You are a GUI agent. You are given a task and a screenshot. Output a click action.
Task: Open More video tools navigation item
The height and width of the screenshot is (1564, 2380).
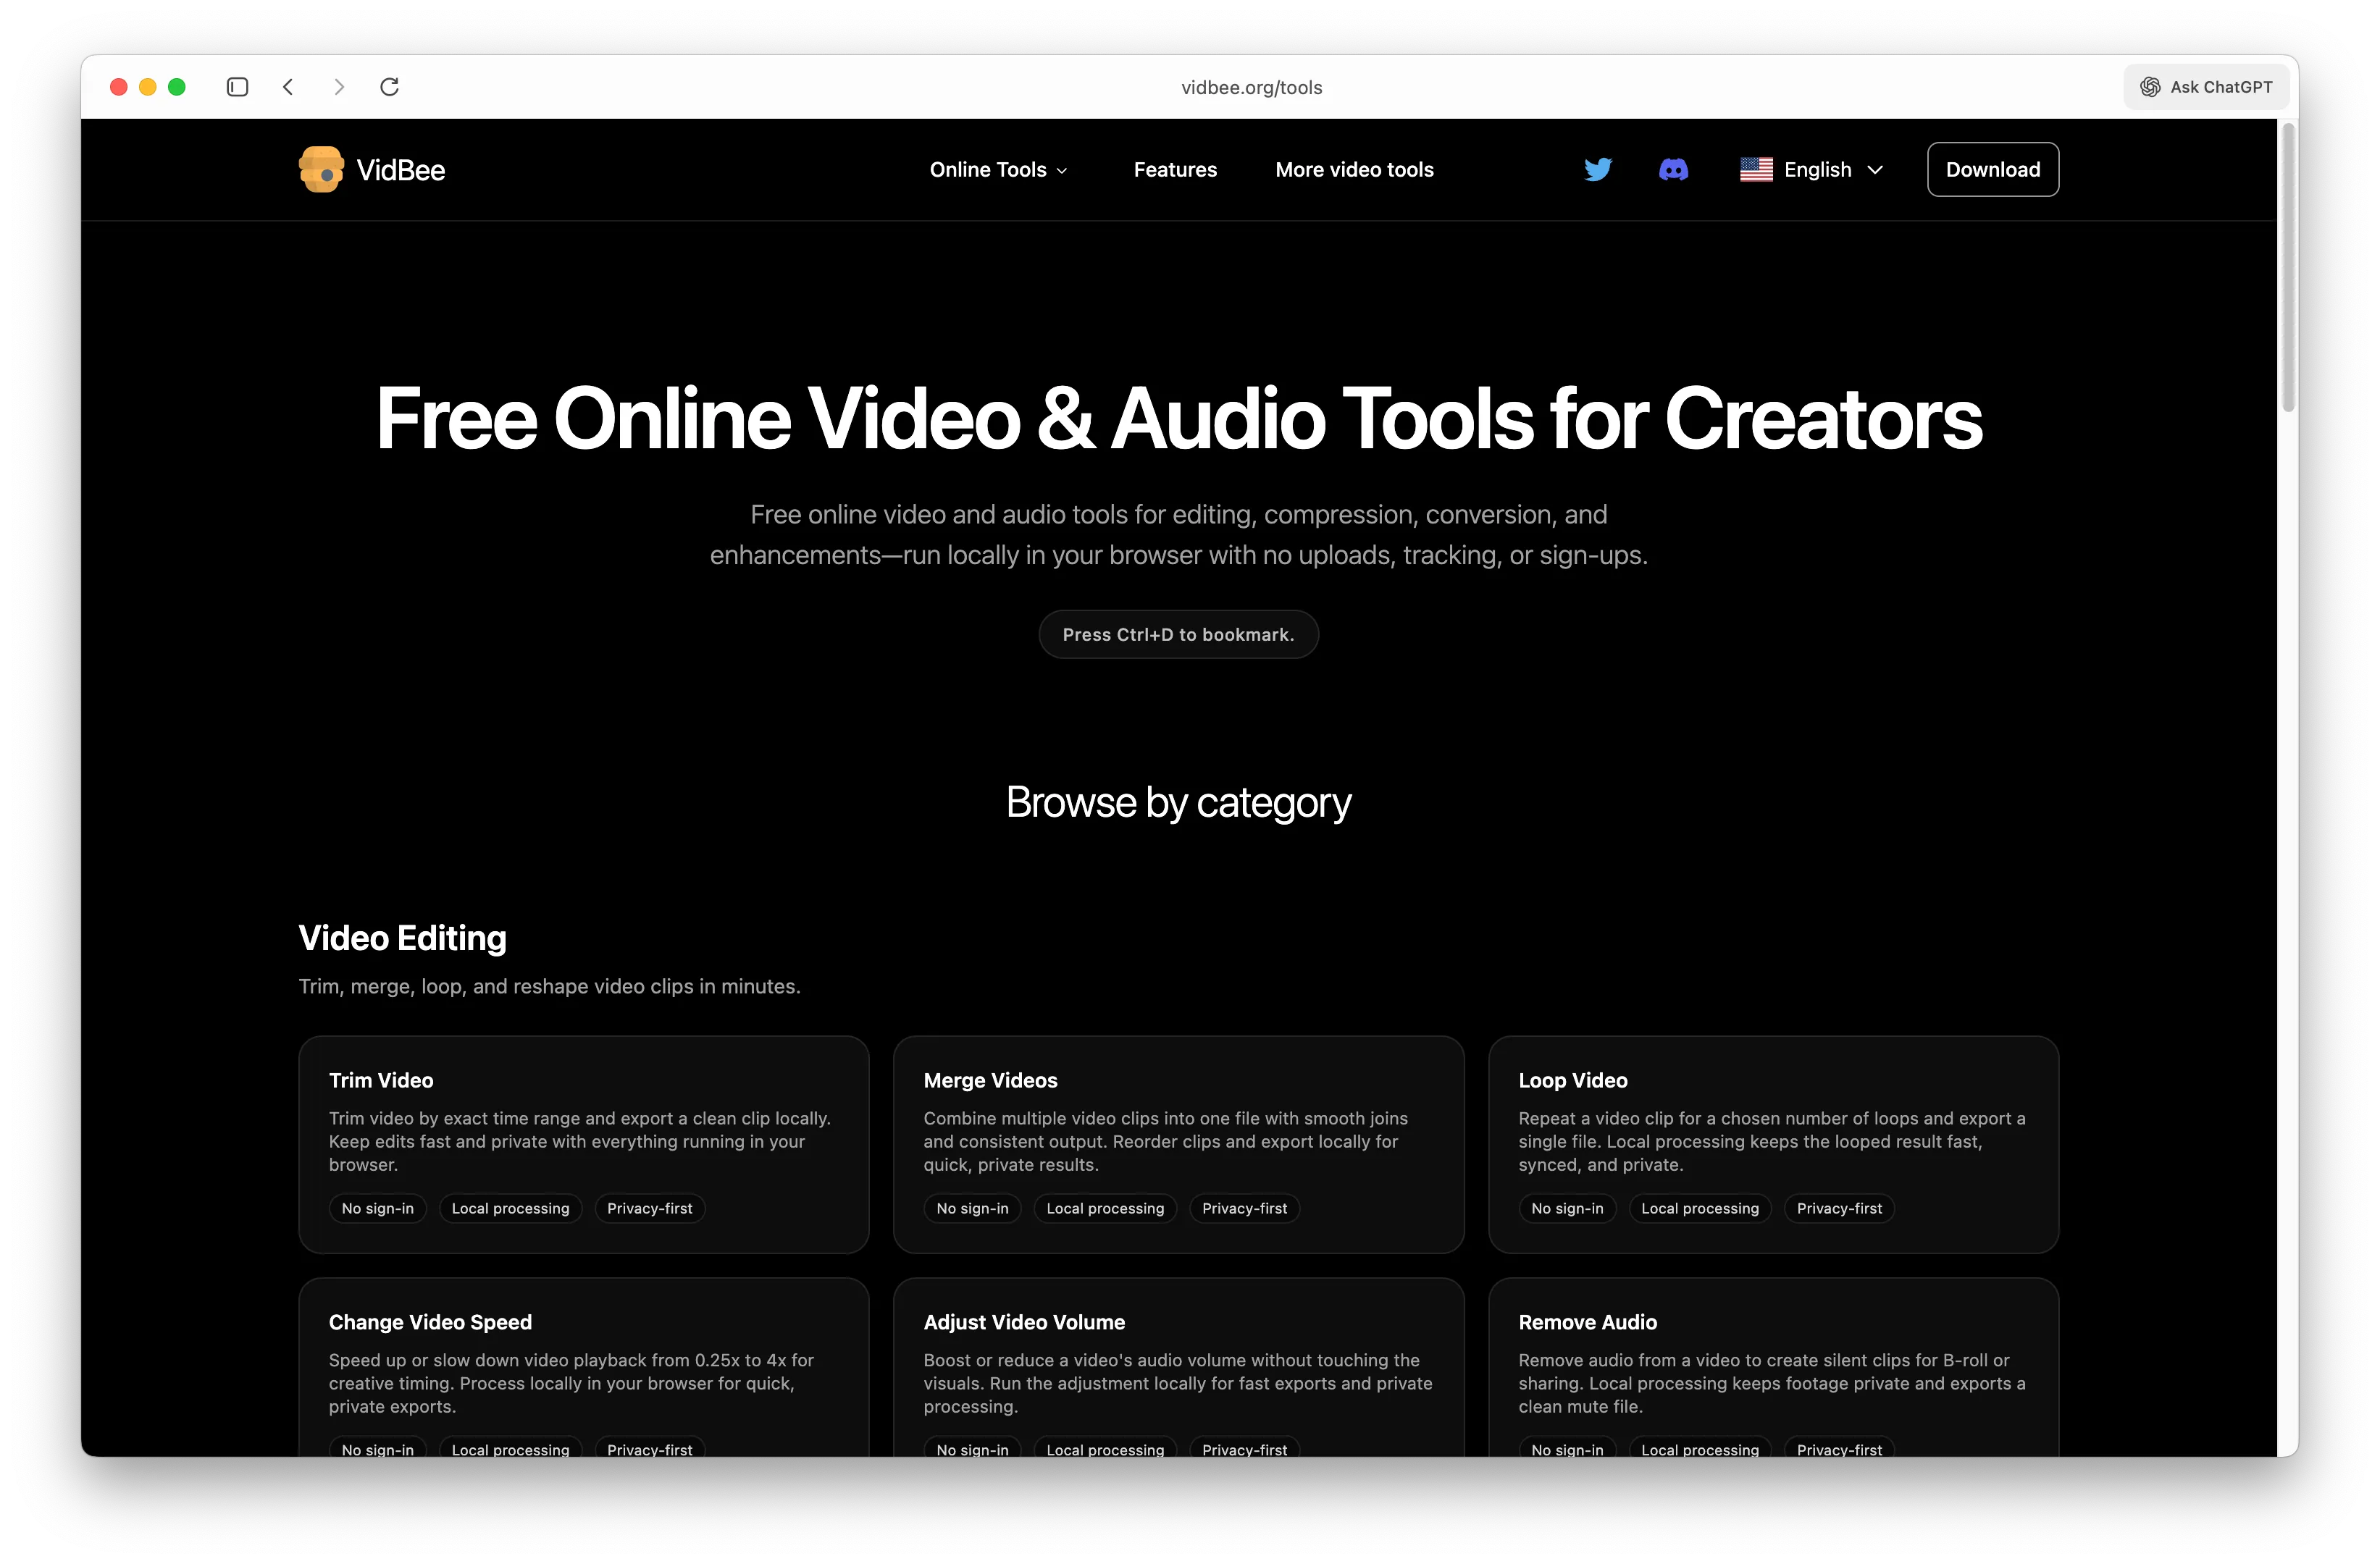(x=1354, y=169)
